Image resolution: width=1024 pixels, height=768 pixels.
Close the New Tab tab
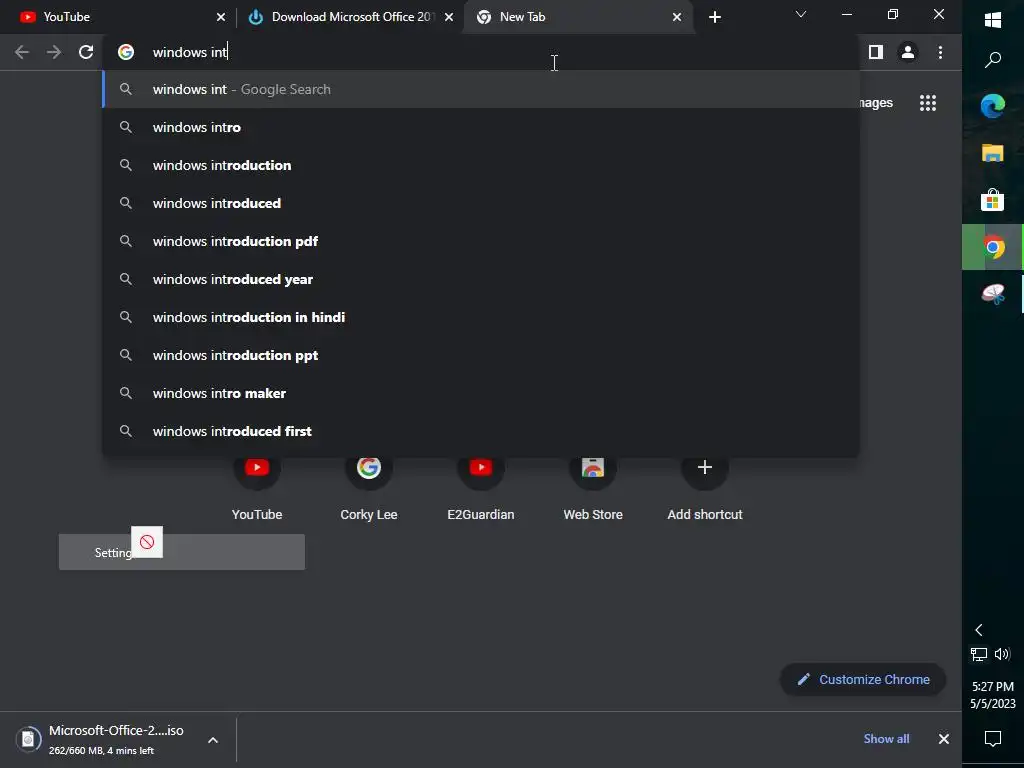677,17
